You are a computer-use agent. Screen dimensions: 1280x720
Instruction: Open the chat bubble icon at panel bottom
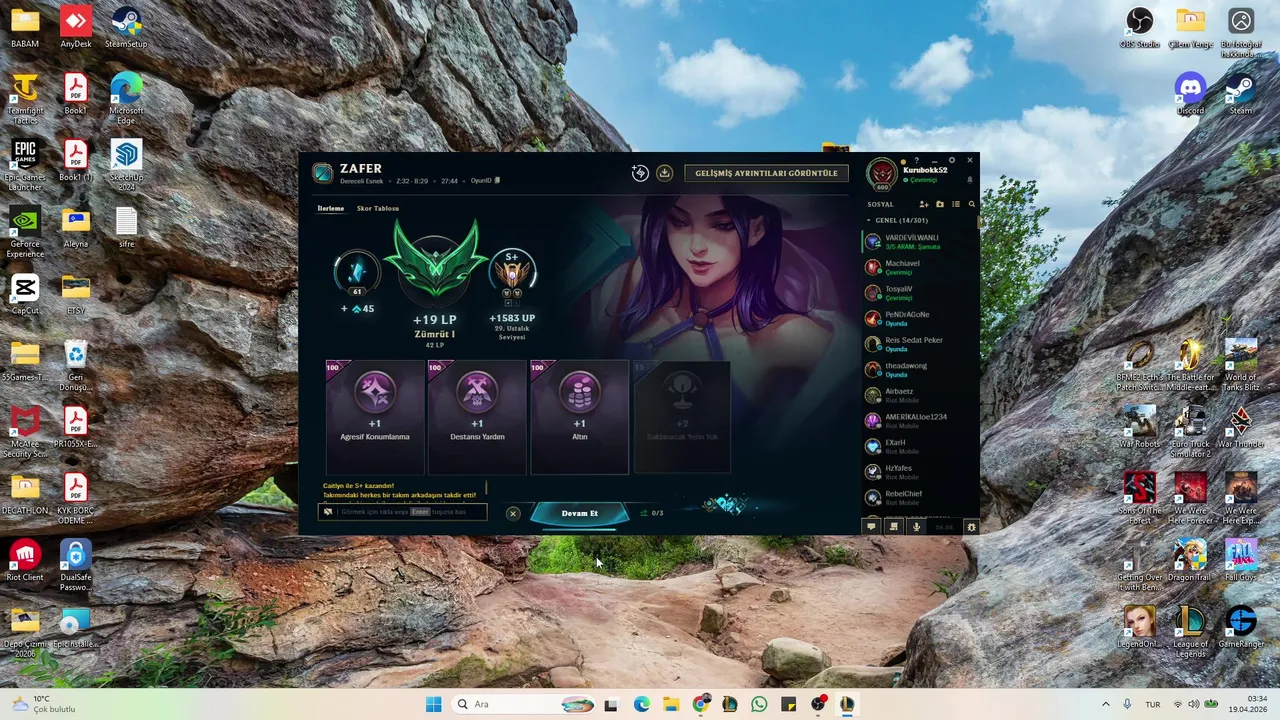coord(871,527)
